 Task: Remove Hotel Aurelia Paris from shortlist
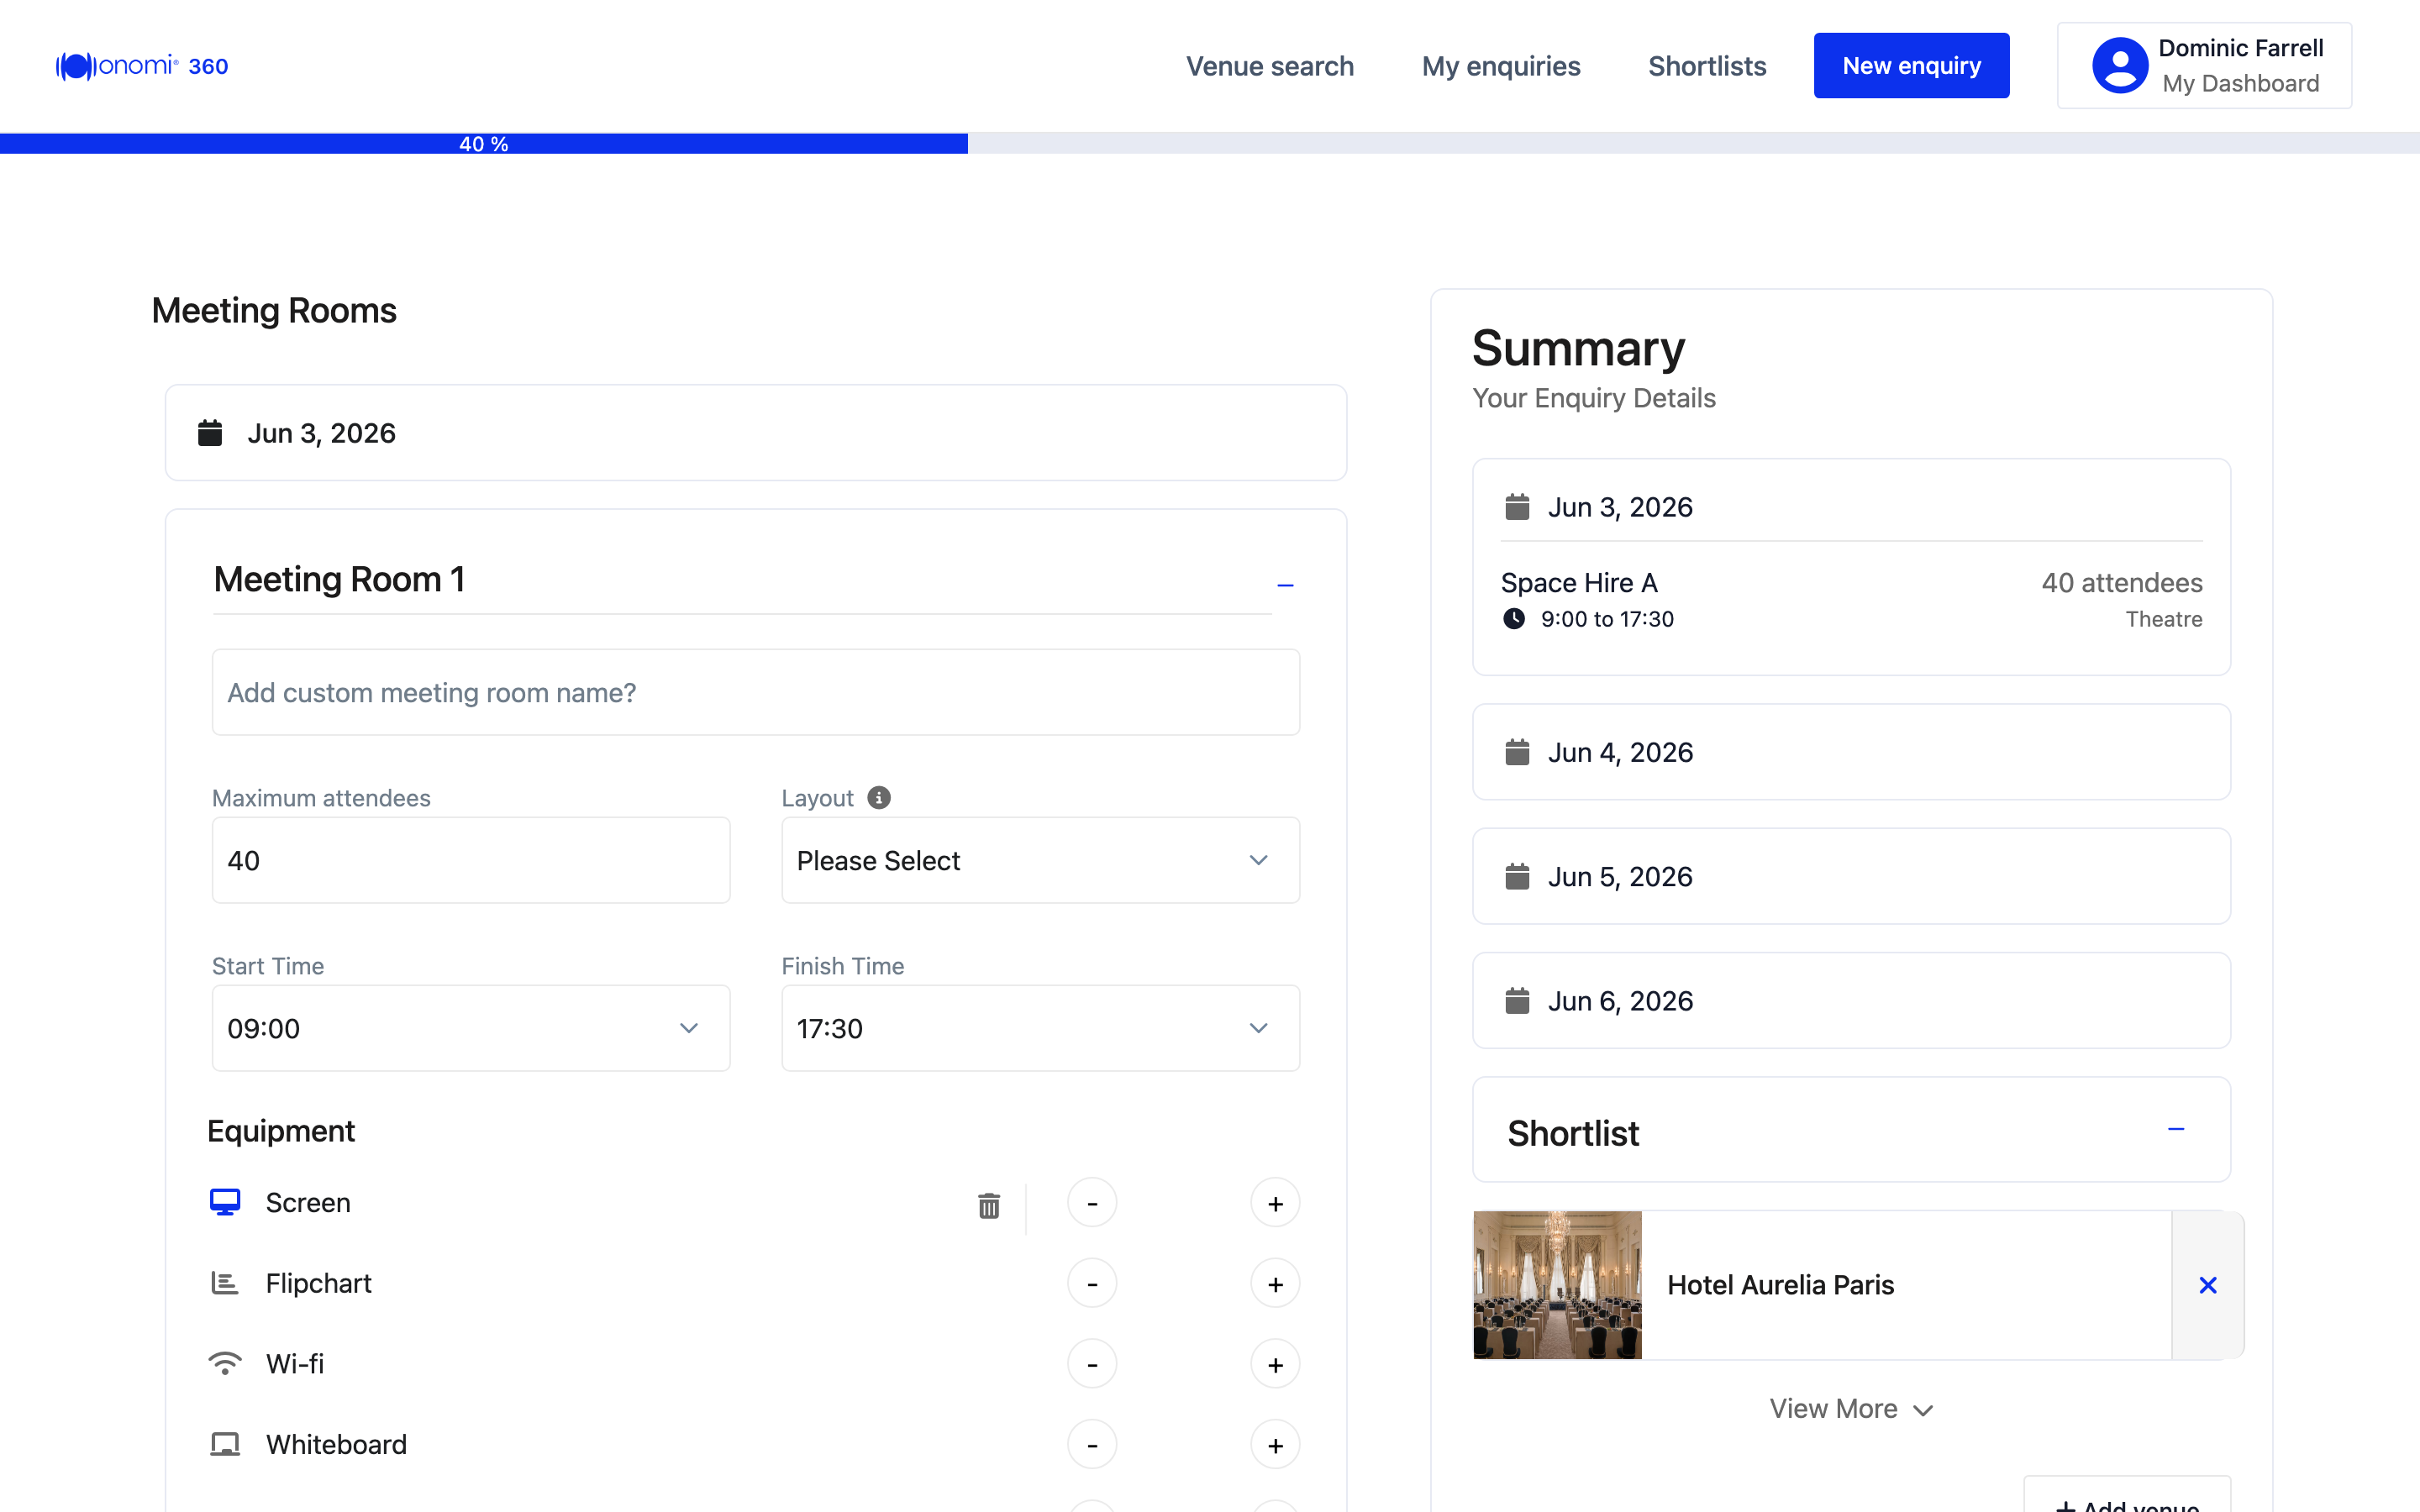(x=2208, y=1285)
